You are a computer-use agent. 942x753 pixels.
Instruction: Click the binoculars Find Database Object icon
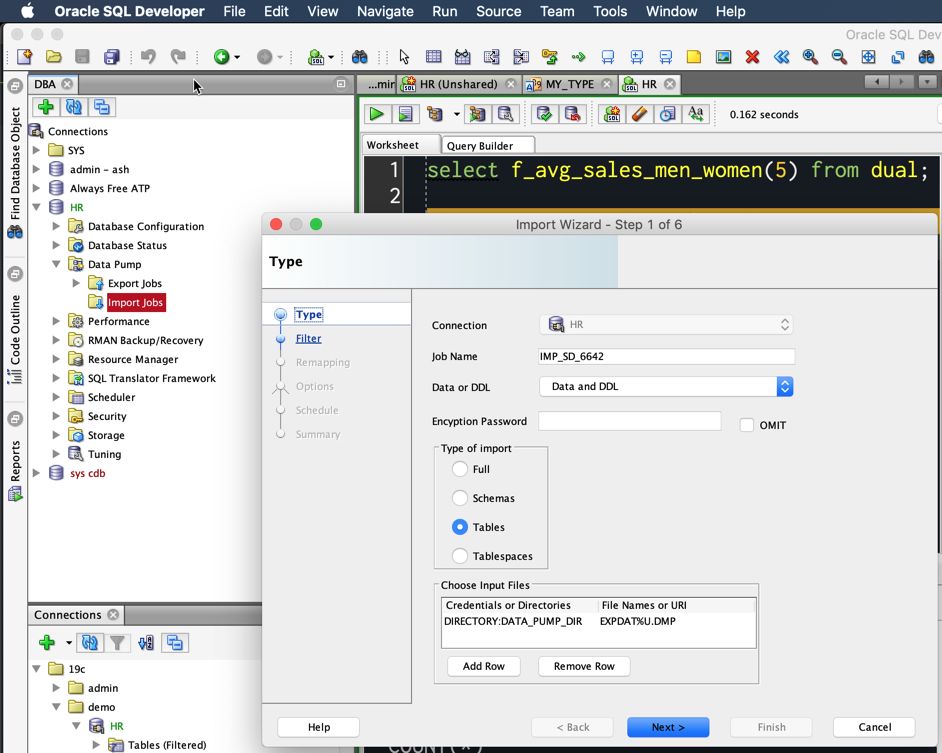pos(15,231)
